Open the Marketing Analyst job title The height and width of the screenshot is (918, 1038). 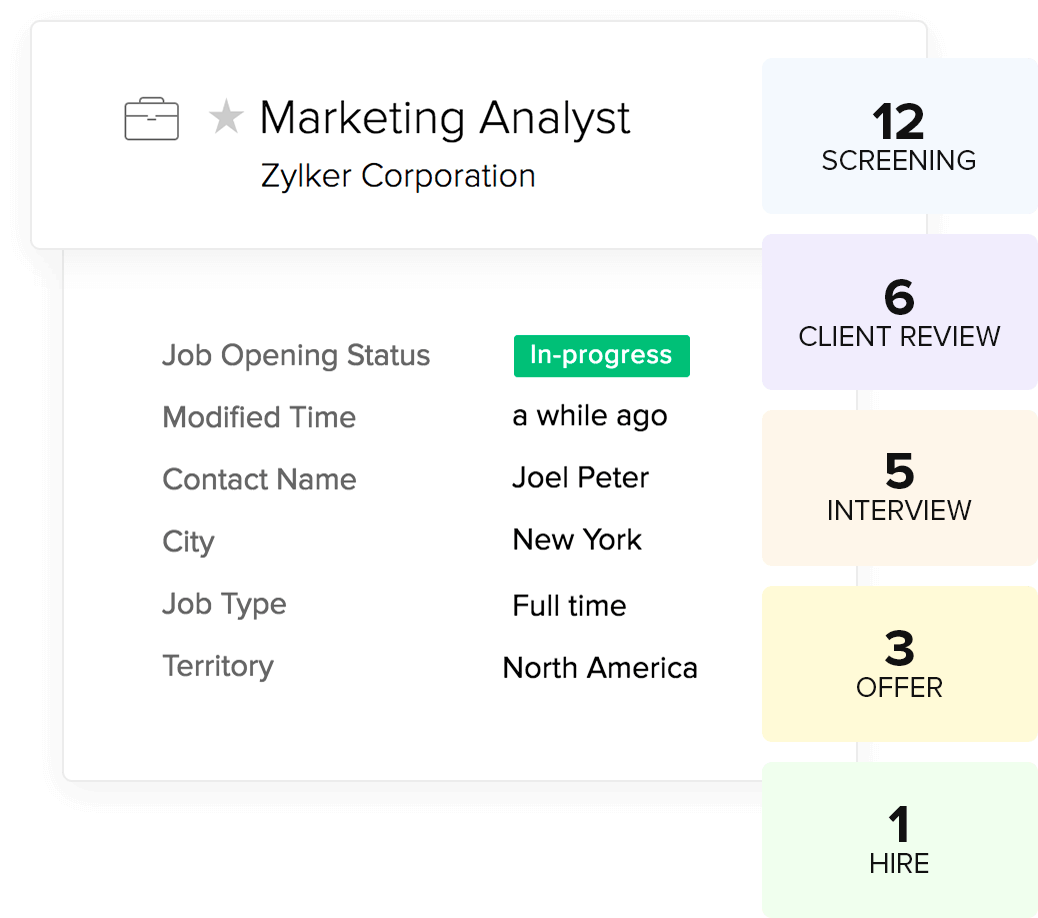(445, 118)
